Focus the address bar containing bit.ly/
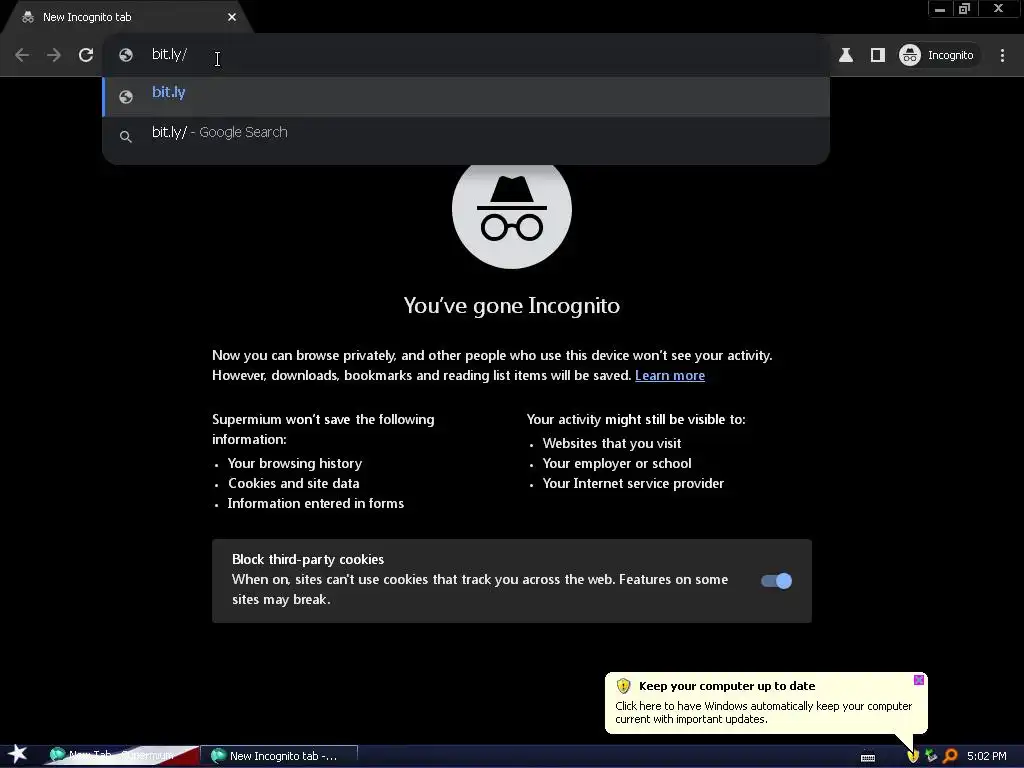Image resolution: width=1024 pixels, height=768 pixels. 467,55
